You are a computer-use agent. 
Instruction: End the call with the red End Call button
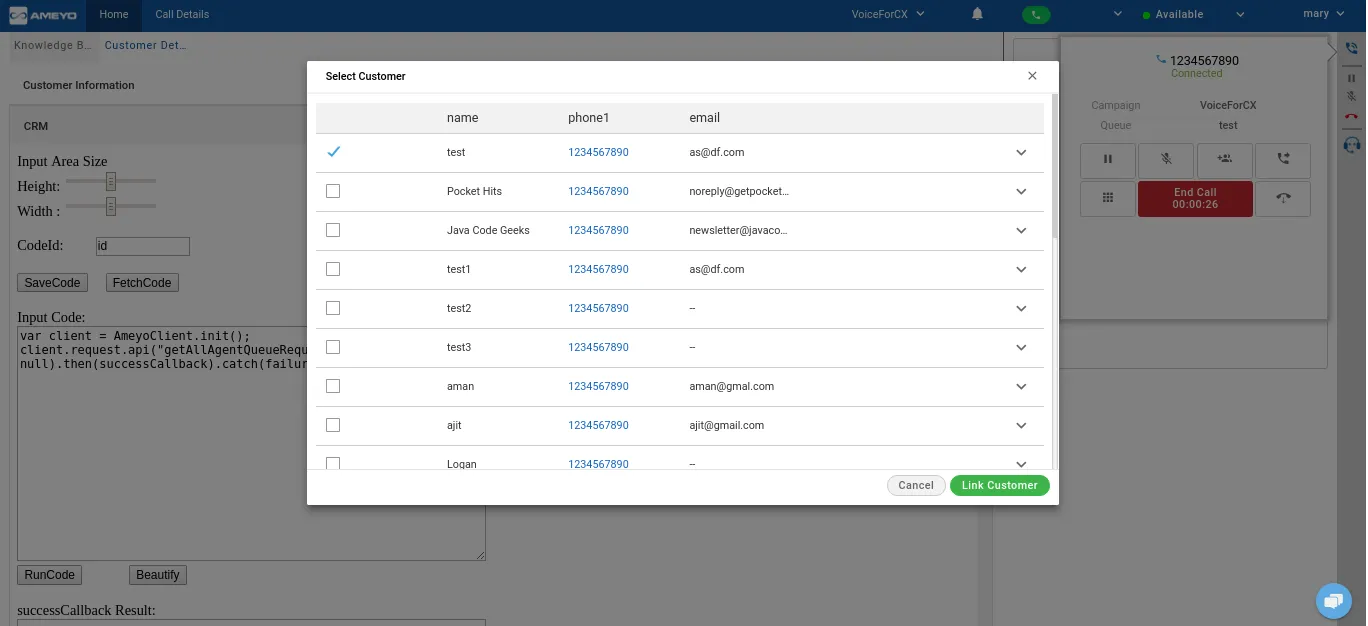click(1195, 198)
